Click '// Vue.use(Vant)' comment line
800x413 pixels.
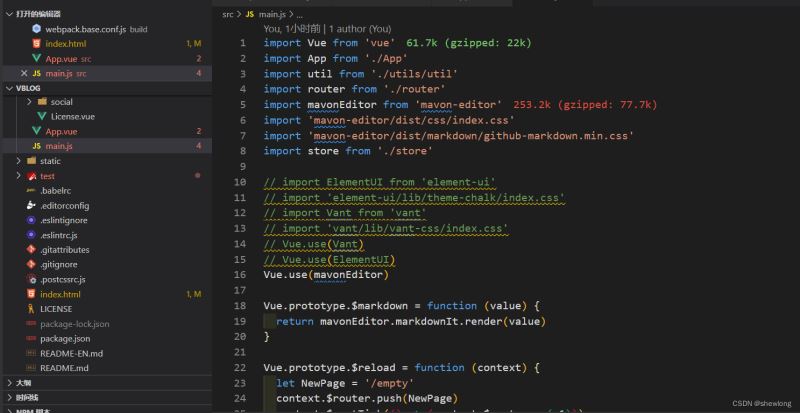(314, 244)
